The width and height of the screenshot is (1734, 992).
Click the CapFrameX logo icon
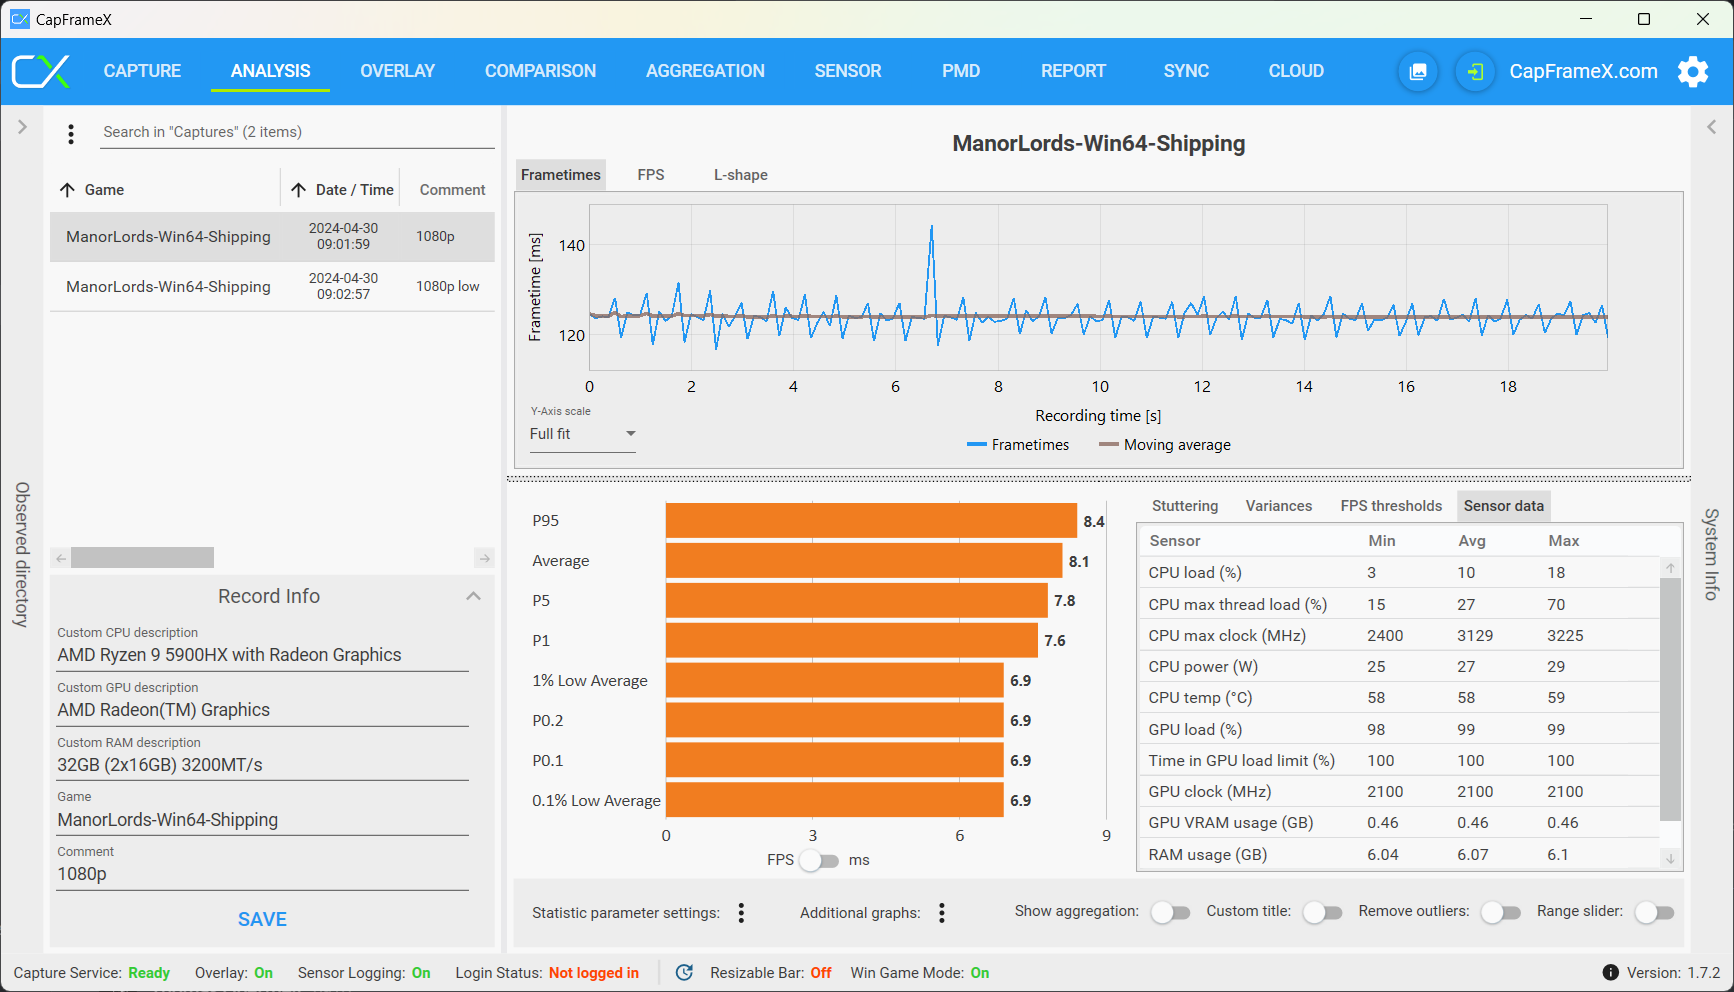[40, 71]
